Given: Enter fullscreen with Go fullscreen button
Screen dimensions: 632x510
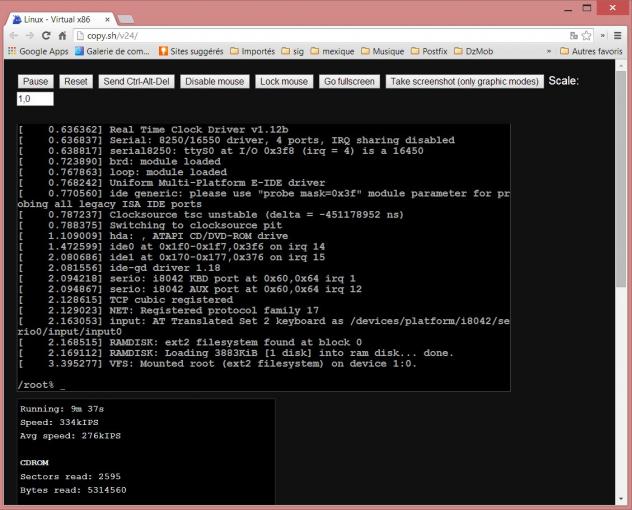Looking at the screenshot, I should point(348,81).
